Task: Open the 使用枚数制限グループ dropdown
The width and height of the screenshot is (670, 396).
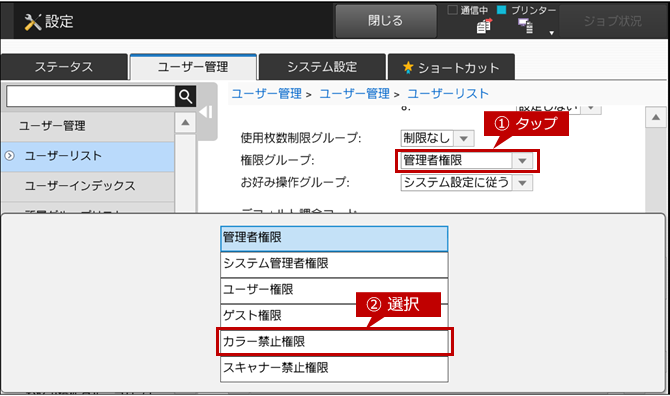Action: [x=437, y=138]
